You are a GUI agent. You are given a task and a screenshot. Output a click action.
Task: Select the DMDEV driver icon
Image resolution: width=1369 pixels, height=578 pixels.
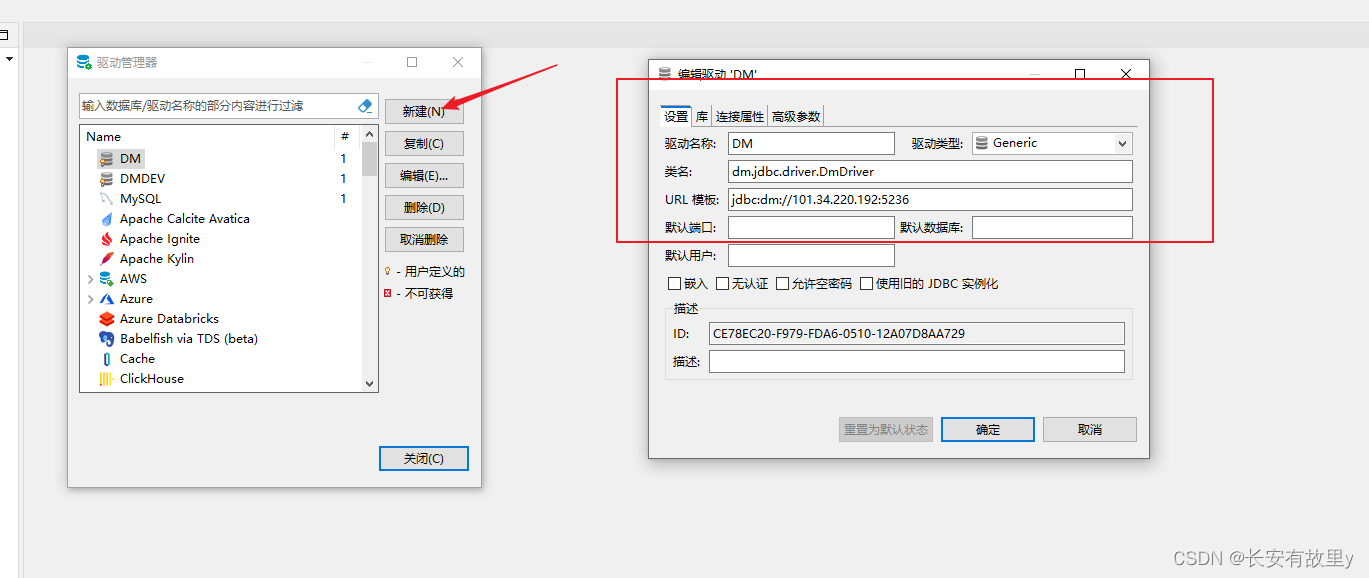pyautogui.click(x=106, y=179)
